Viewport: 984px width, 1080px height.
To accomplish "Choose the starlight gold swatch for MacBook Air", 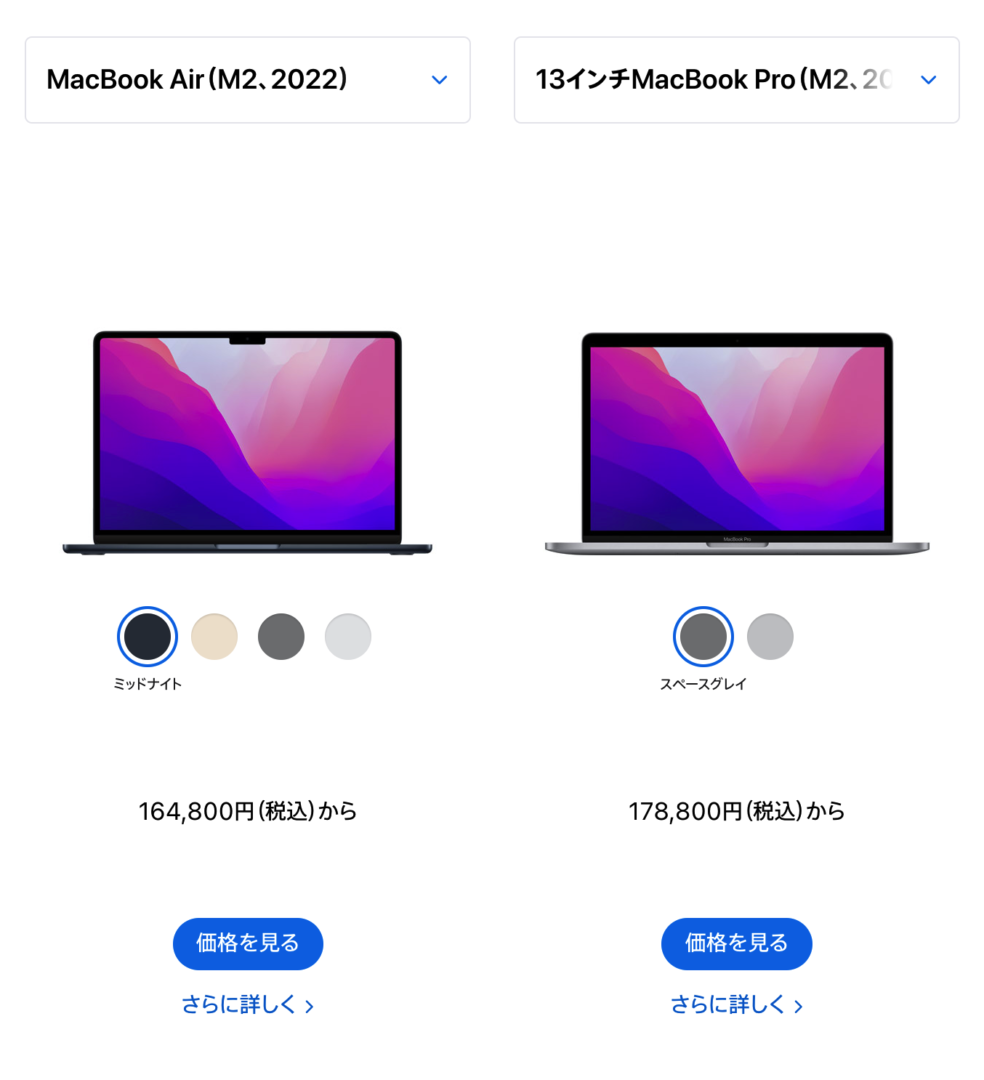I will tap(214, 636).
